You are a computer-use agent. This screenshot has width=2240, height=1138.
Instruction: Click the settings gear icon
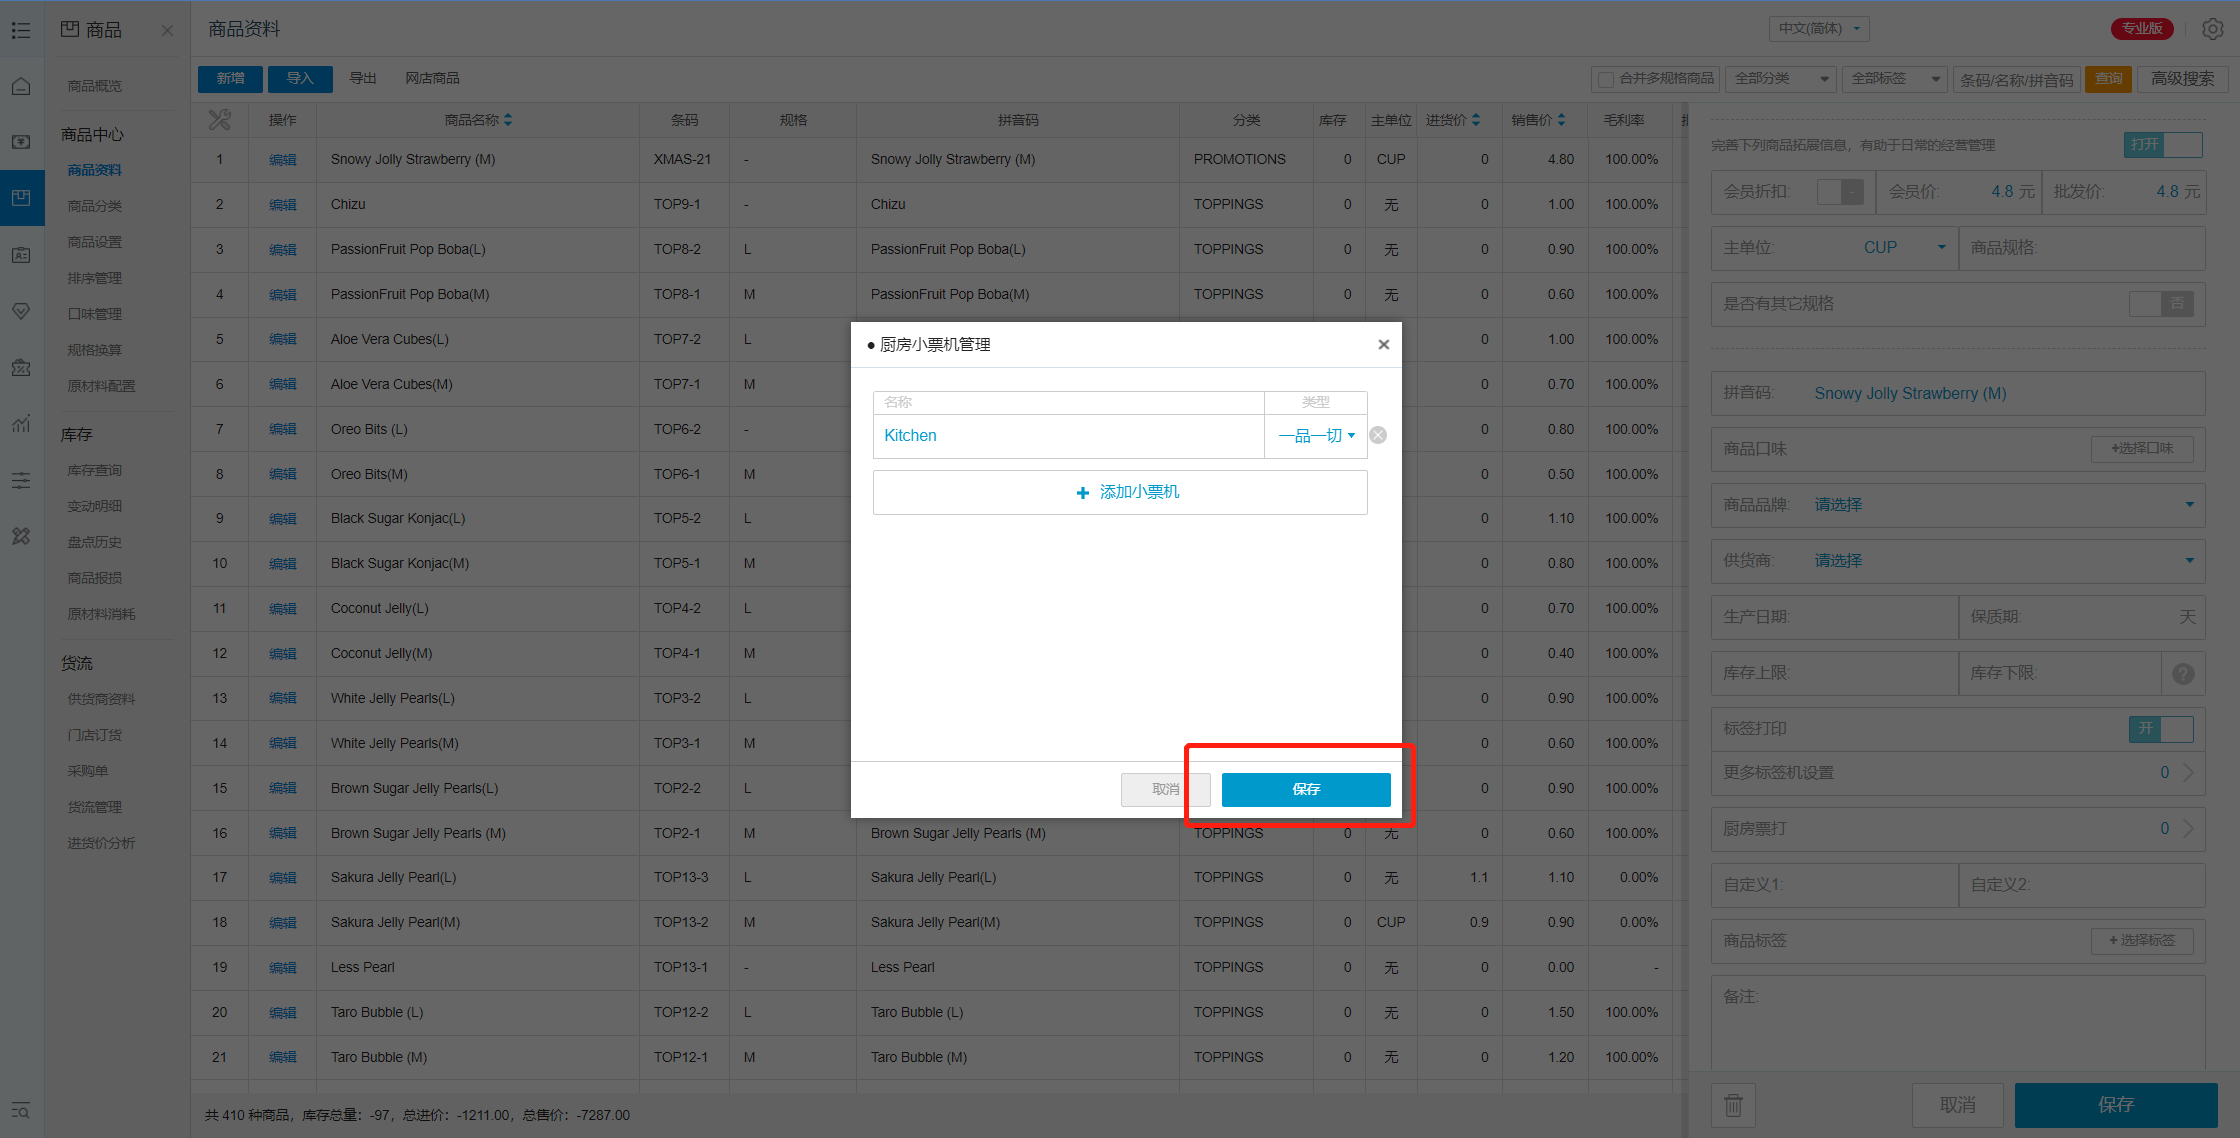coord(2213,29)
